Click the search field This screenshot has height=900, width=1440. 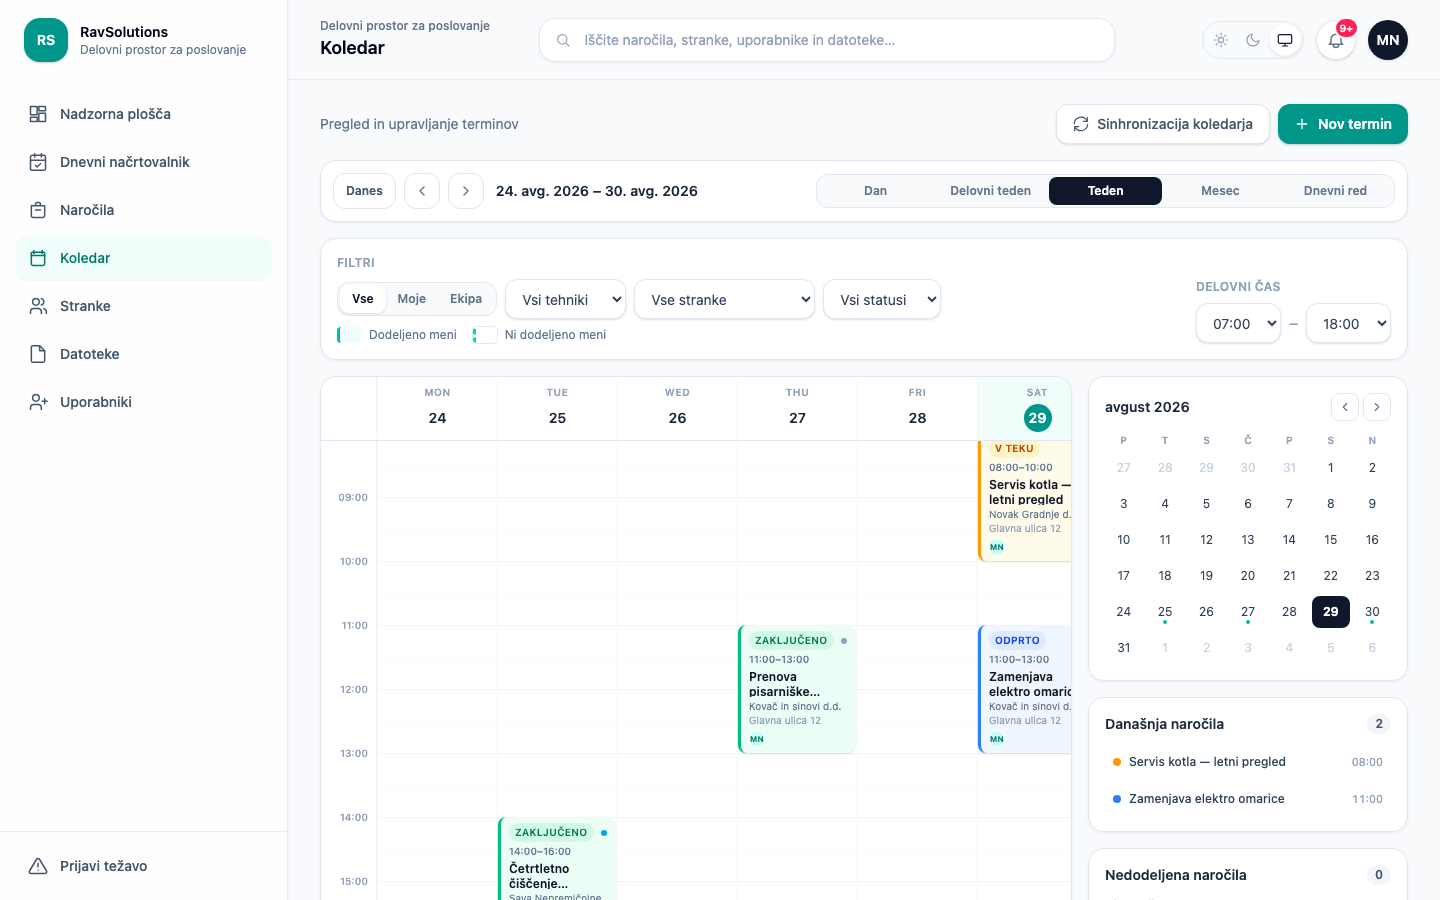[827, 40]
